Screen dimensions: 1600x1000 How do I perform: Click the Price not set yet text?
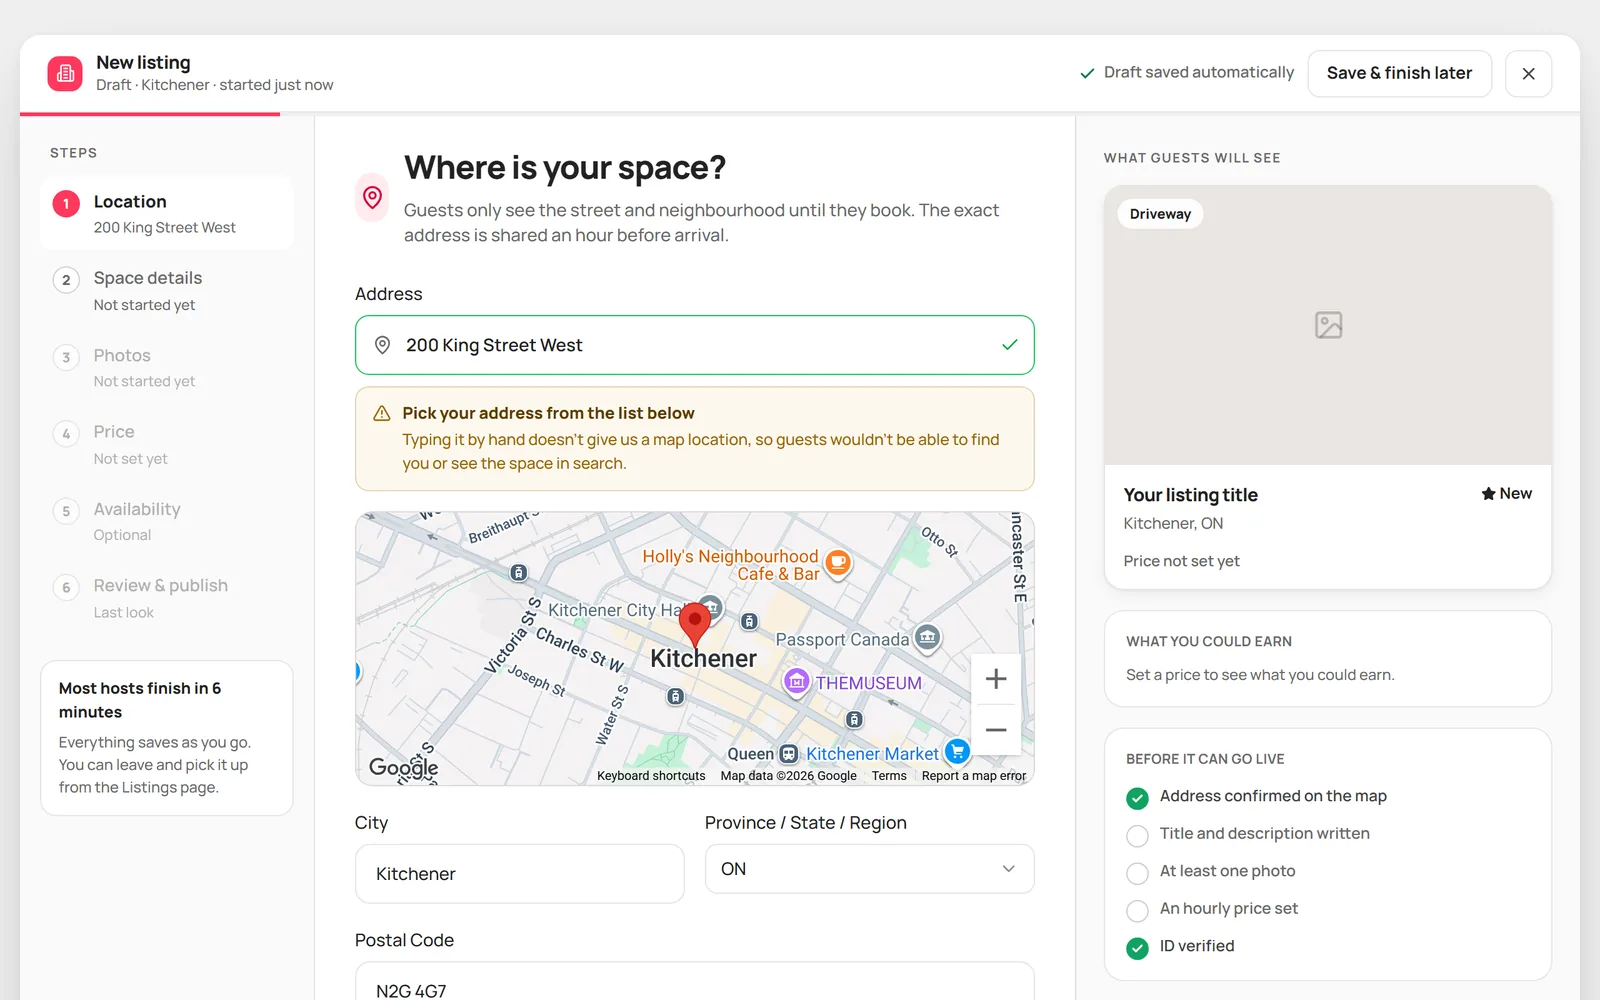pos(1181,561)
